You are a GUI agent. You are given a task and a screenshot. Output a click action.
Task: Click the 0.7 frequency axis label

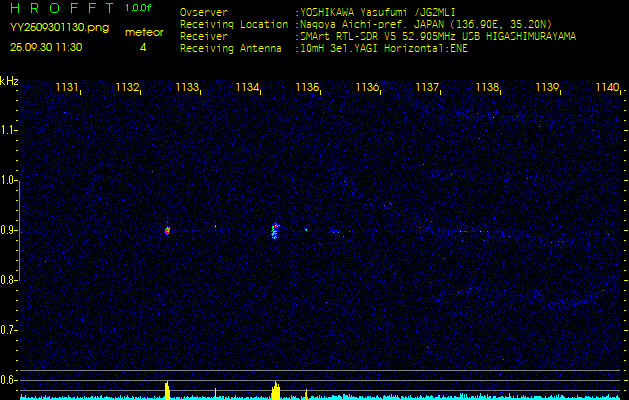[9, 330]
